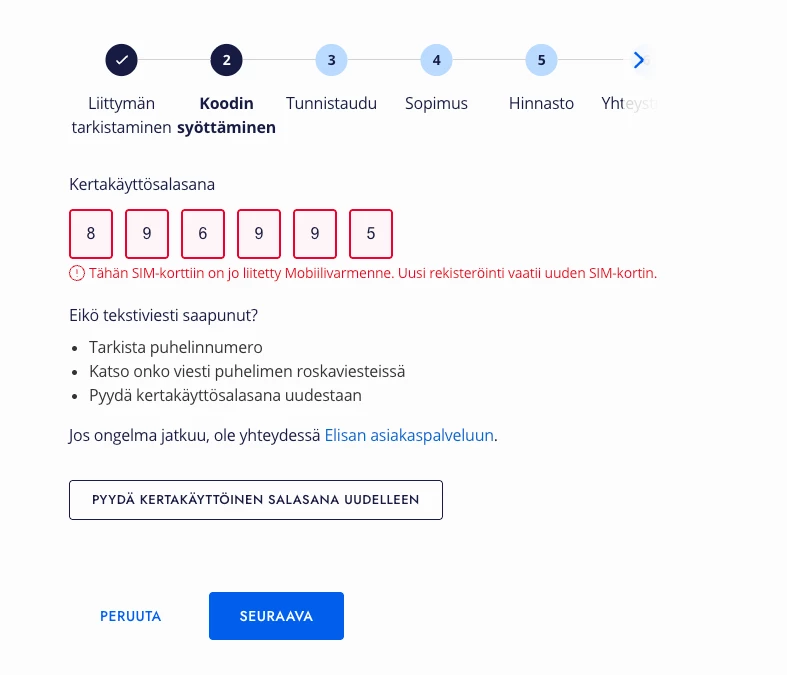
Task: Open Elisan asiakaspalveluun link
Action: 409,435
